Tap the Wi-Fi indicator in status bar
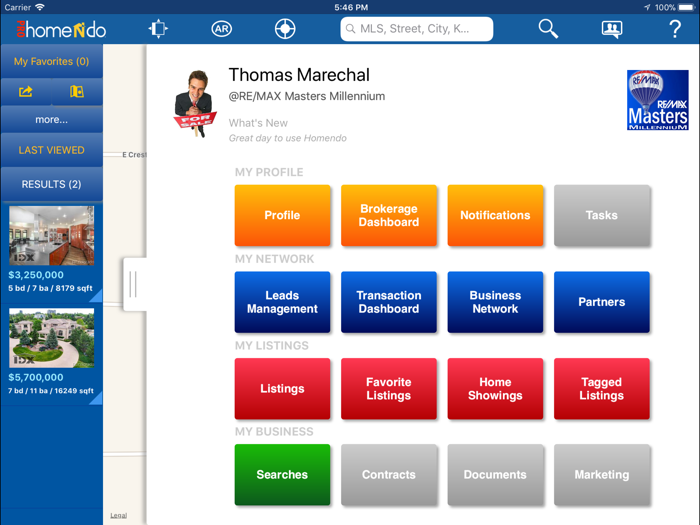The image size is (700, 525). tap(40, 7)
